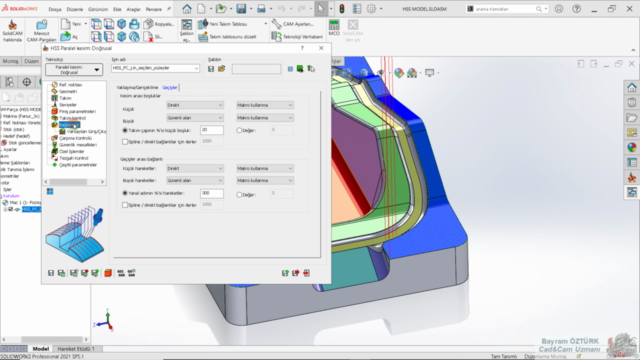
Task: Click the Print icon in top toolbar
Action: 261,9
